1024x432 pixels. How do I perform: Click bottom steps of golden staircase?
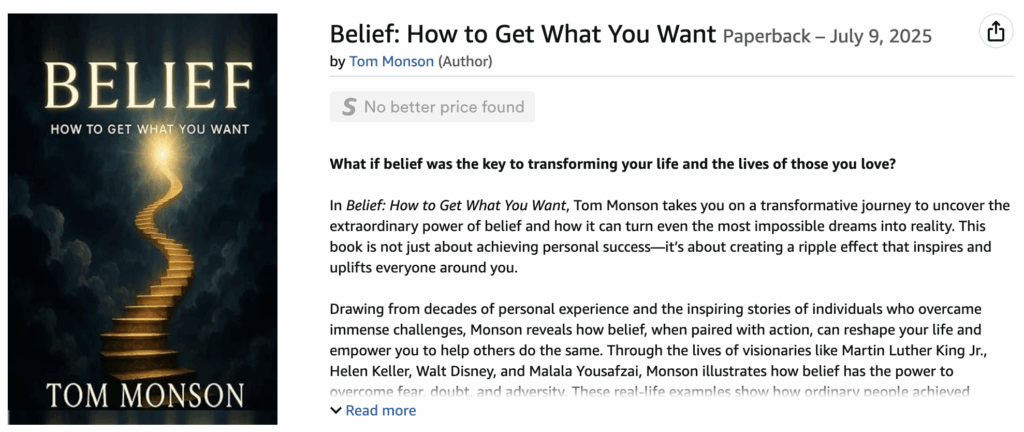130,340
